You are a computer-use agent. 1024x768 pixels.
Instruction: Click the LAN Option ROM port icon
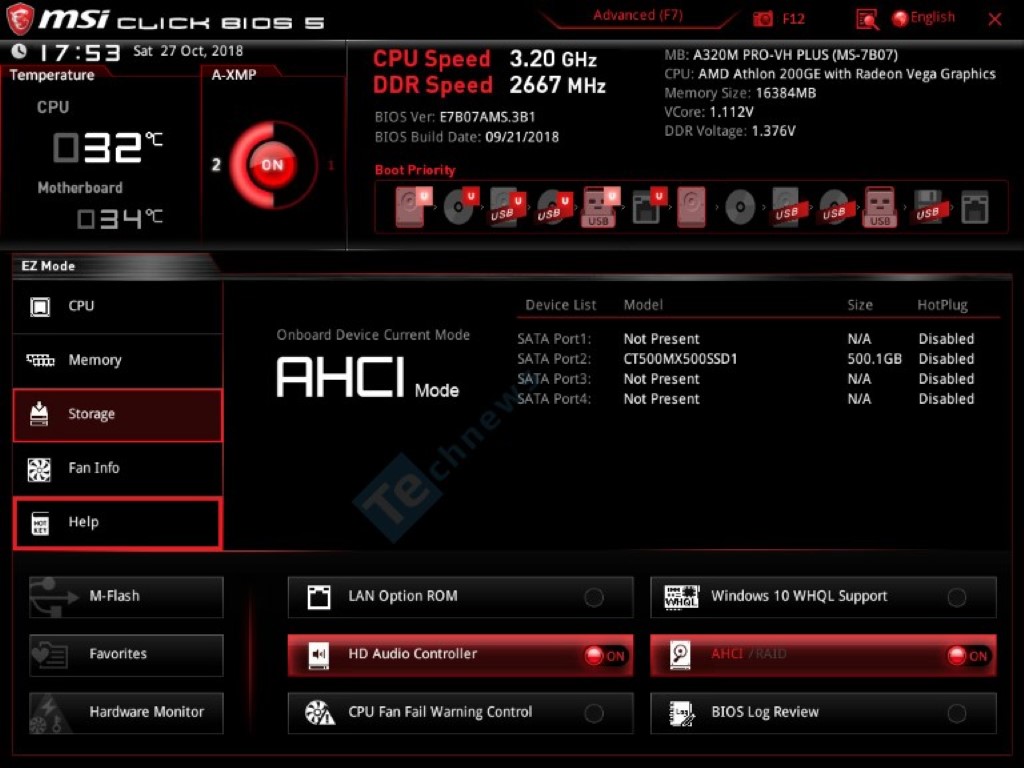(319, 597)
